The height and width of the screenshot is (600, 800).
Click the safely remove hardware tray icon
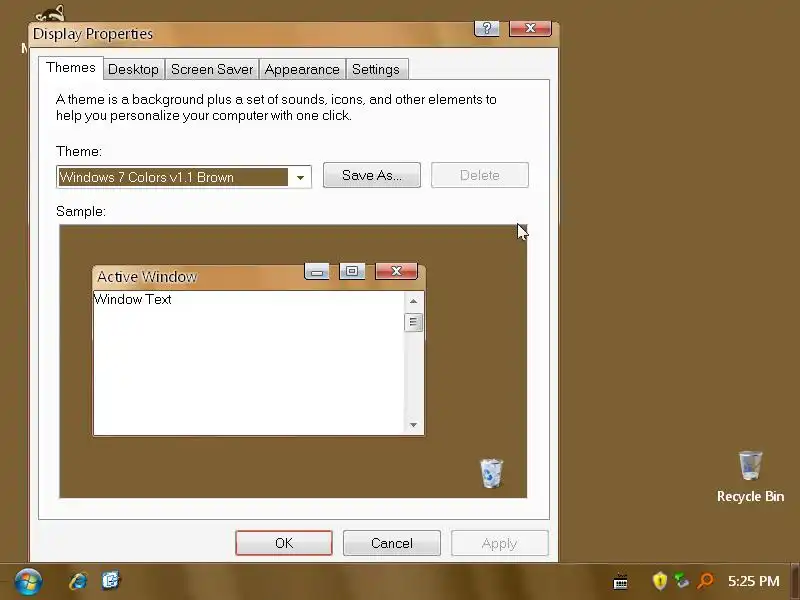(681, 581)
